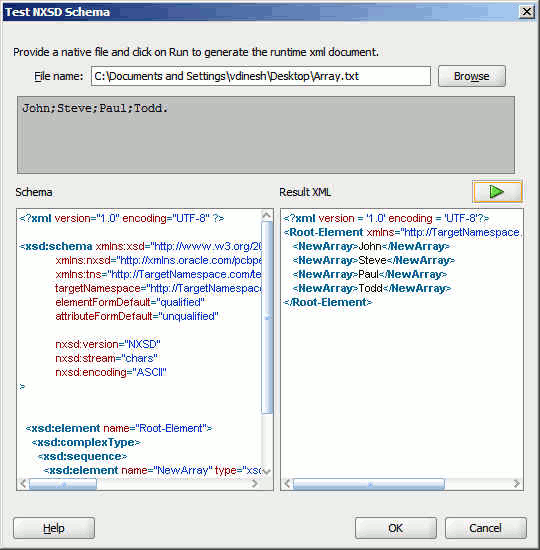This screenshot has width=540, height=550.
Task: Click the Schema horizontal scrollbar thumb
Action: point(63,484)
